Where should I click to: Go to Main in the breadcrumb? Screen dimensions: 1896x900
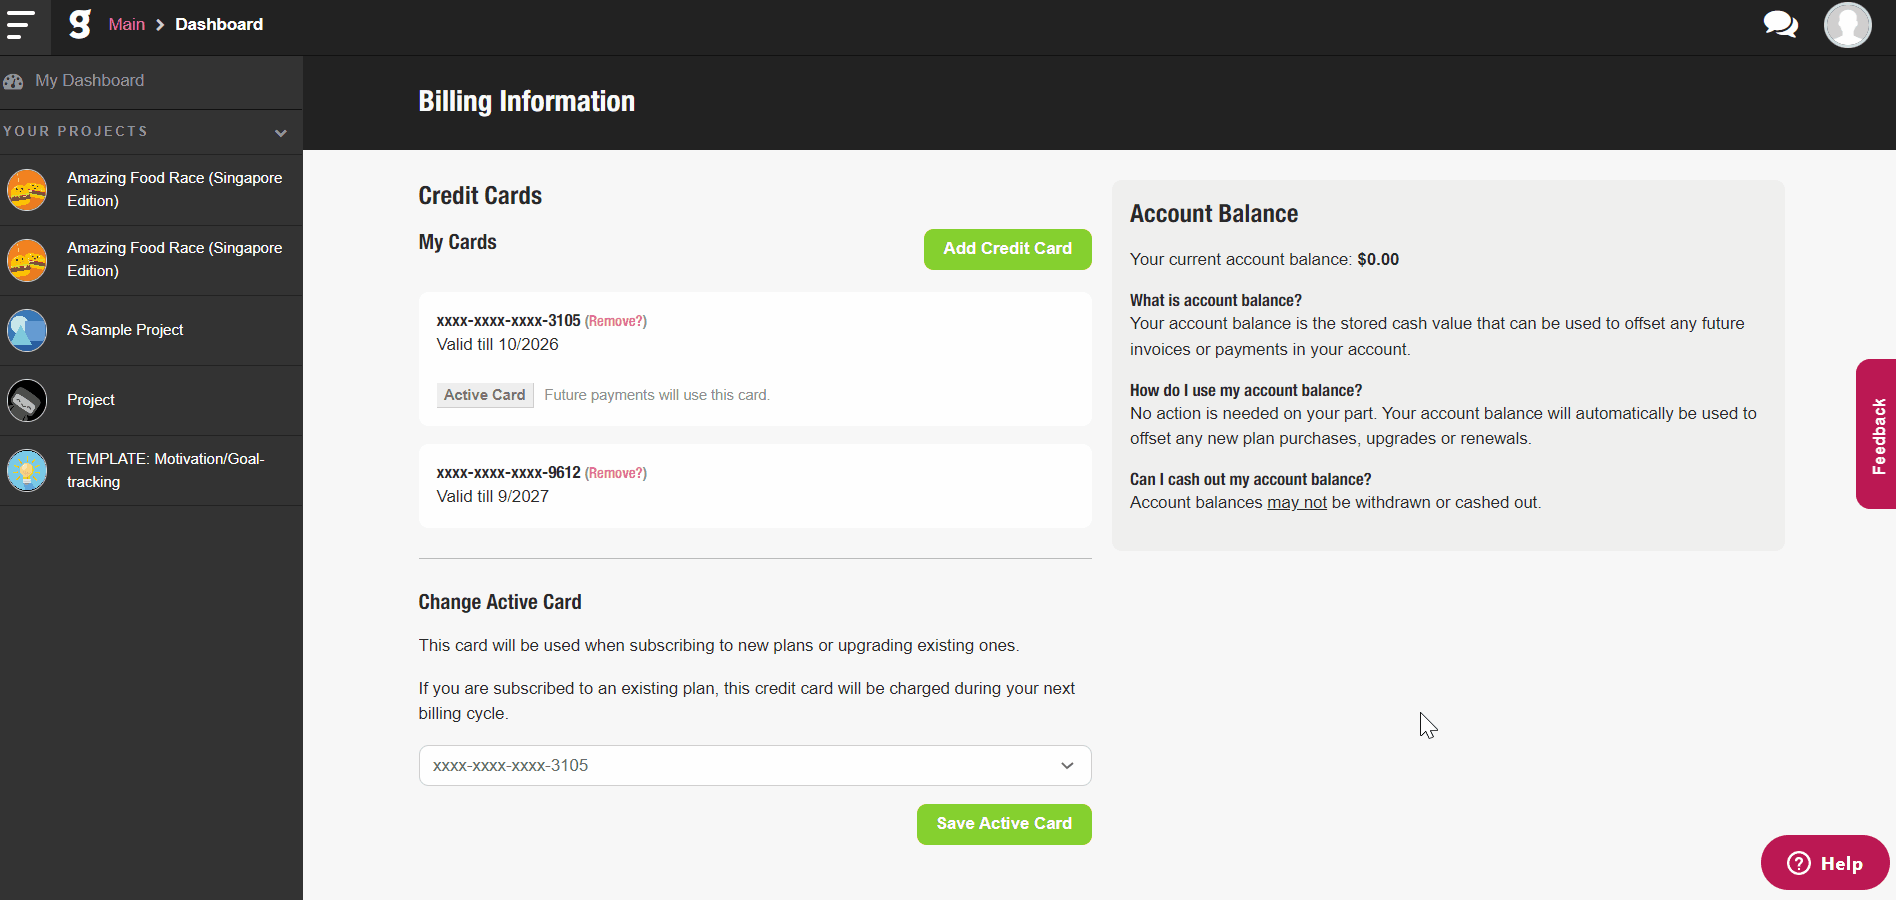pos(127,24)
